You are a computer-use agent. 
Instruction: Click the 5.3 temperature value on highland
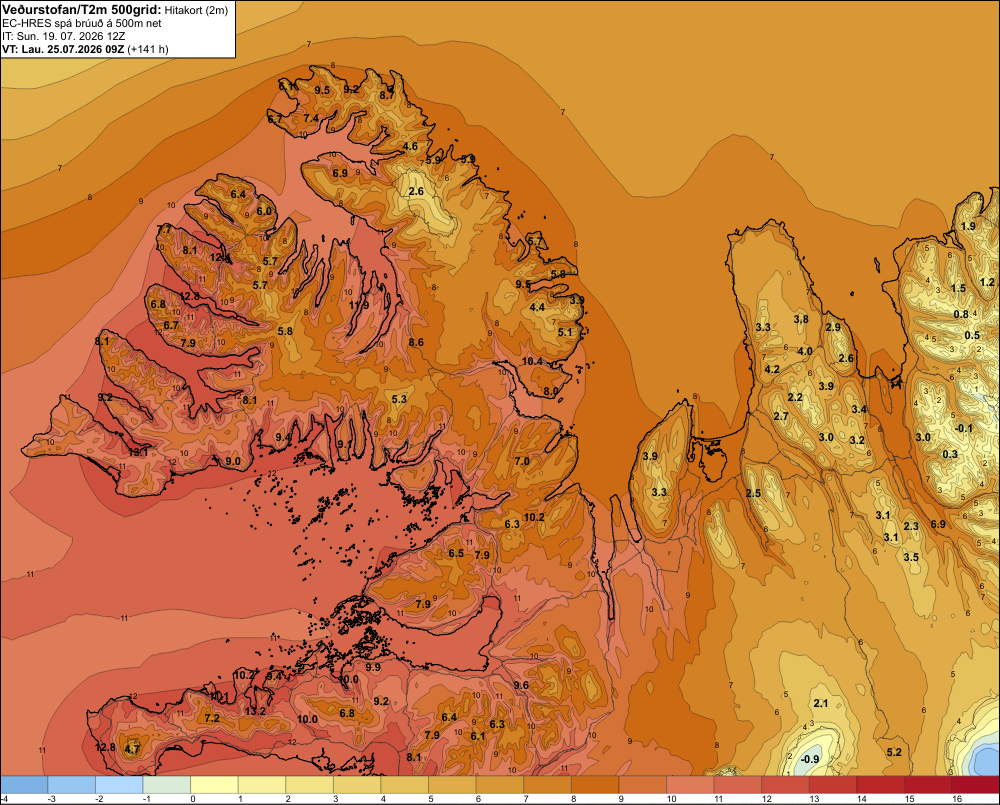(x=399, y=399)
